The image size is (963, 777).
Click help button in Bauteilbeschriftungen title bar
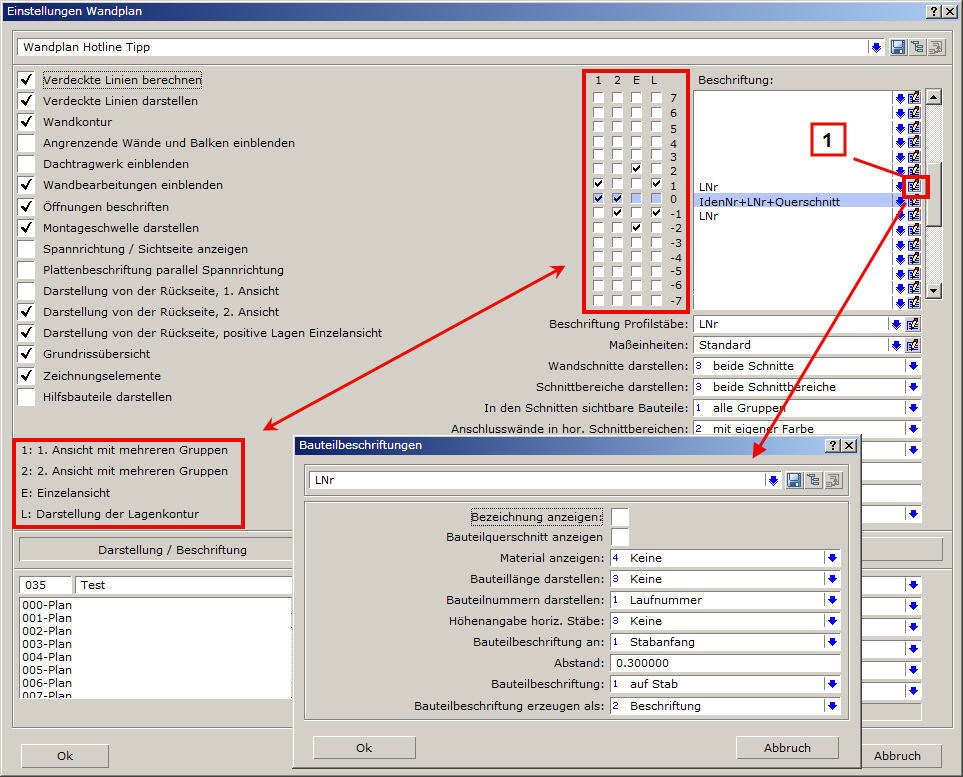(x=833, y=445)
